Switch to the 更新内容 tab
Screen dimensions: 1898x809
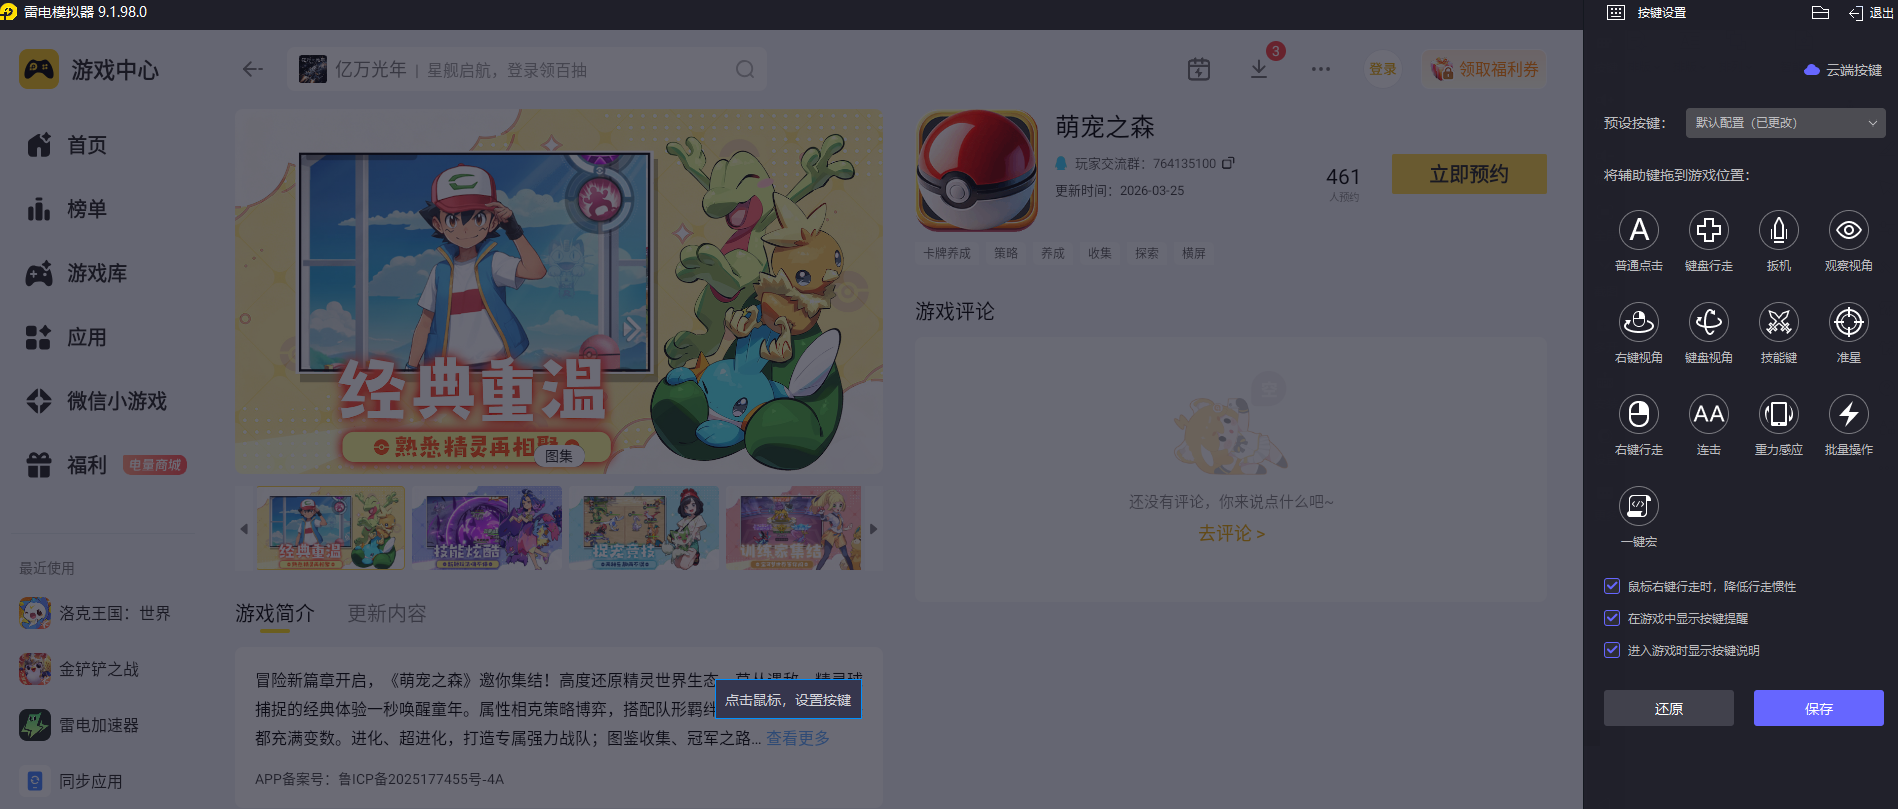click(387, 613)
